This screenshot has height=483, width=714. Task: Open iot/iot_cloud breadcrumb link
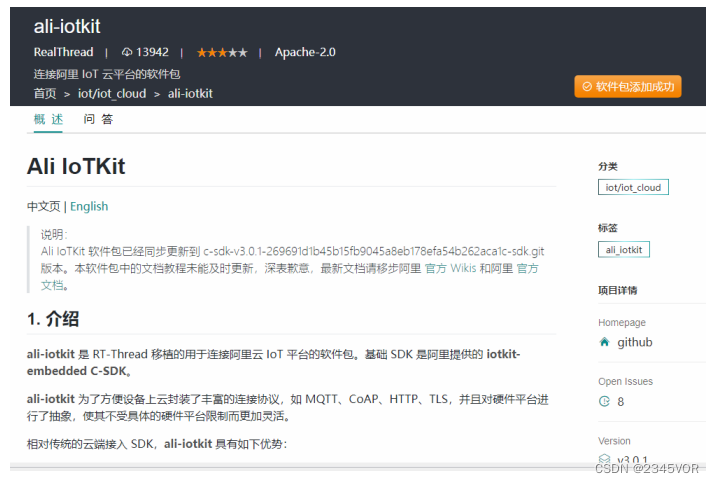(112, 94)
